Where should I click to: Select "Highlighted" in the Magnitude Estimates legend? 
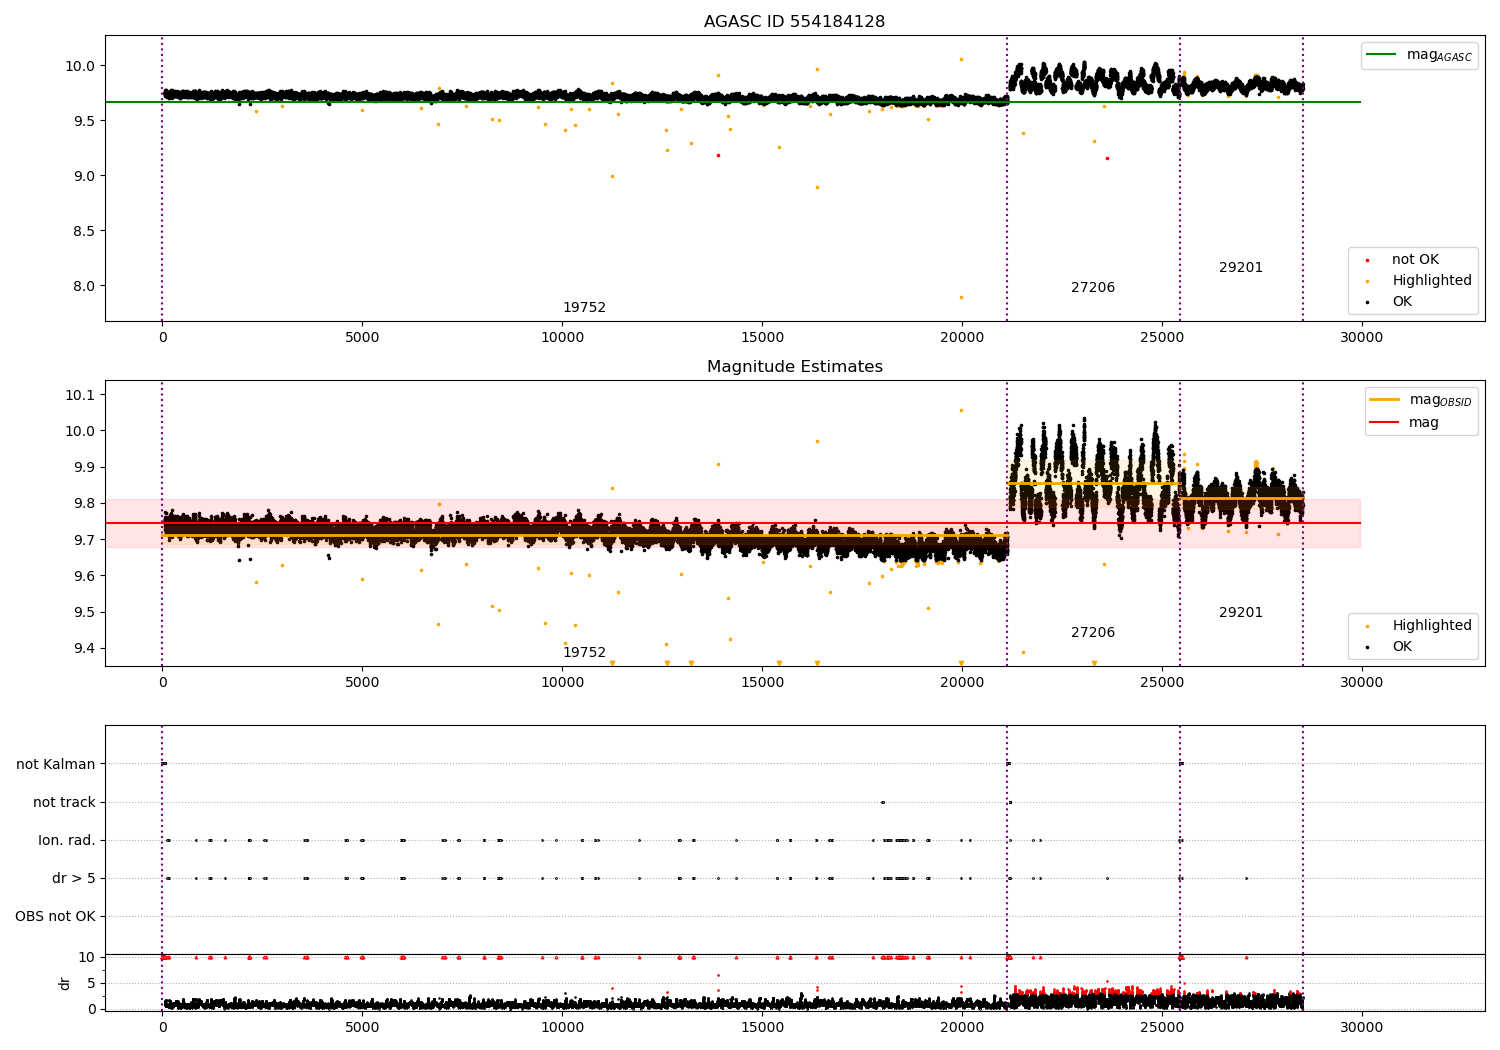1431,625
